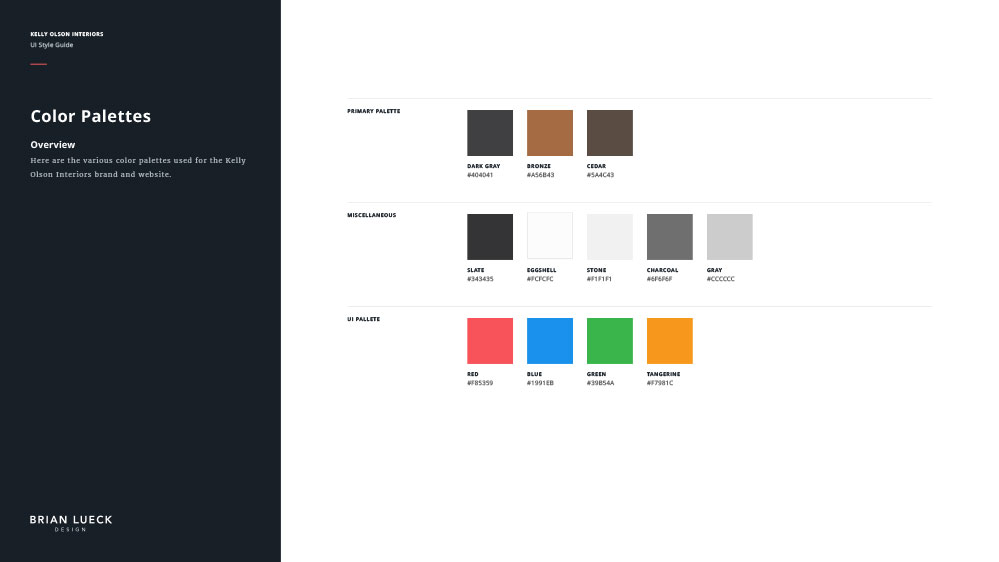Click the 'CEDAR' swatch name

coord(596,166)
